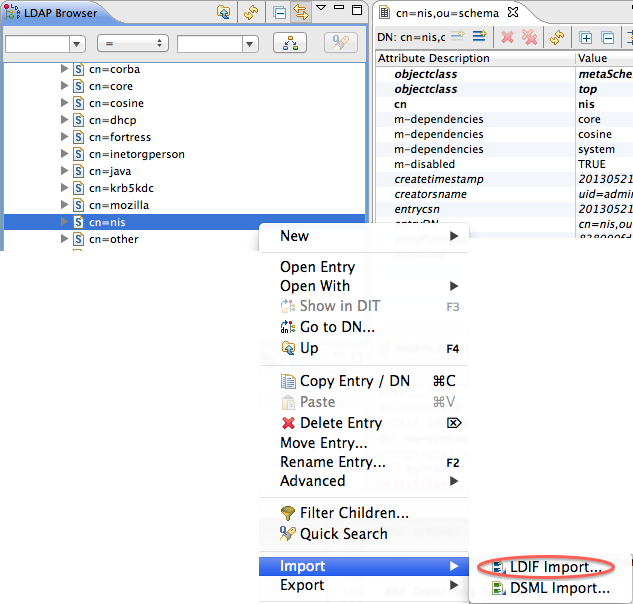This screenshot has height=604, width=633.
Task: Open the equals operator dropdown in quick search
Action: pyautogui.click(x=132, y=44)
